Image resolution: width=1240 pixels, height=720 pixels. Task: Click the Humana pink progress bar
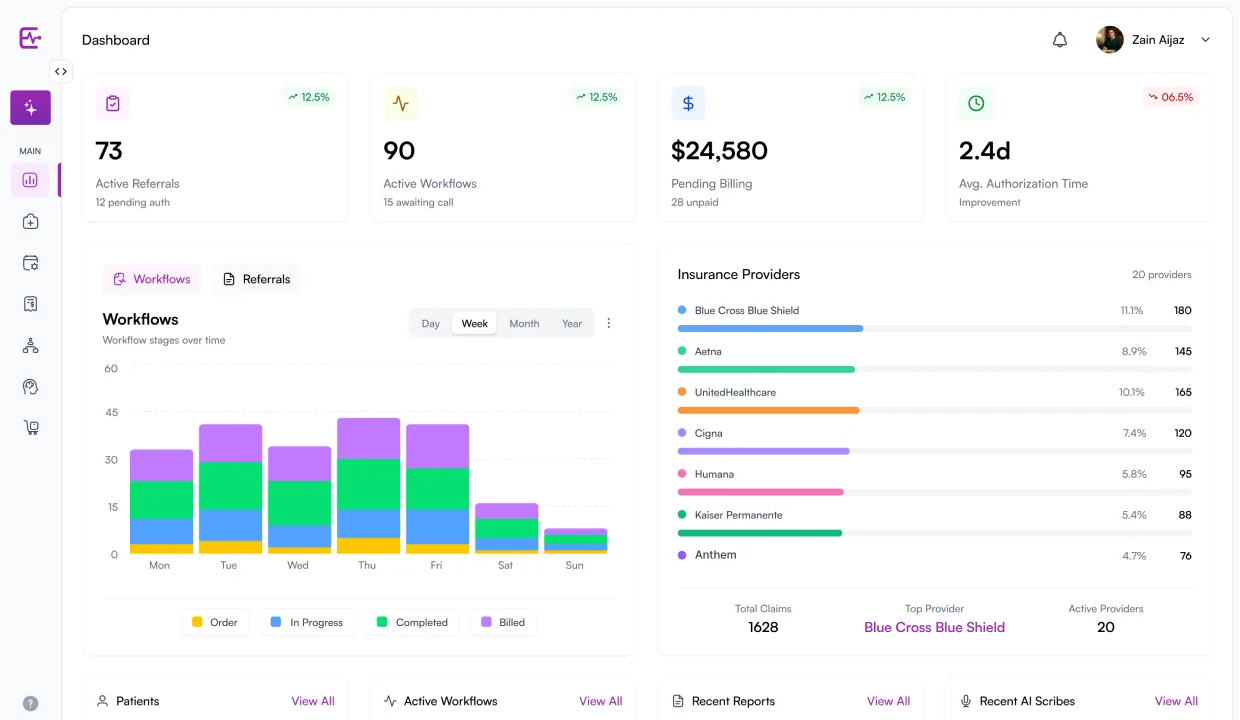(x=935, y=492)
